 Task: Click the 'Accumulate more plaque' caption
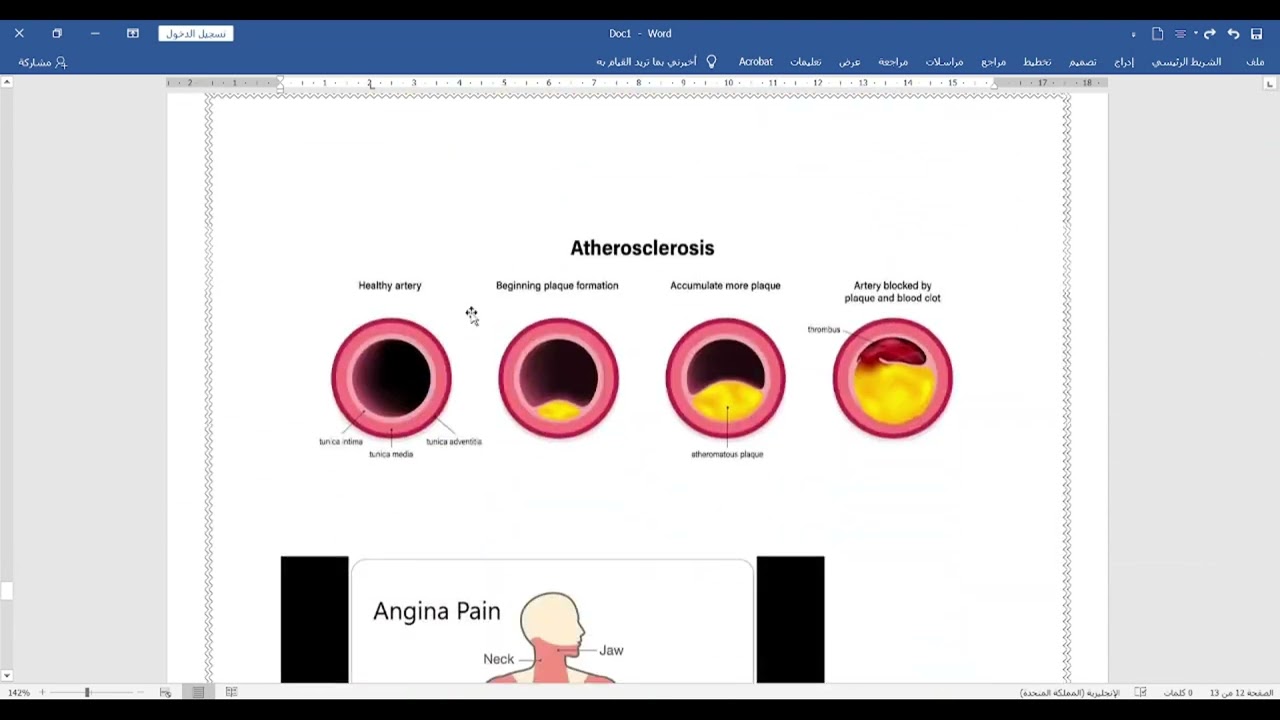[x=725, y=286]
